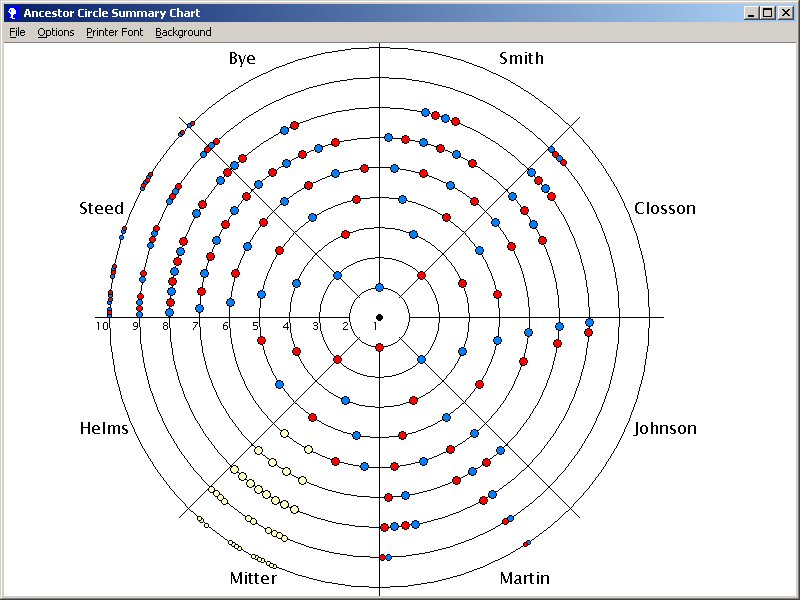
Task: Maximize the Ancestor Circle window
Action: point(767,13)
